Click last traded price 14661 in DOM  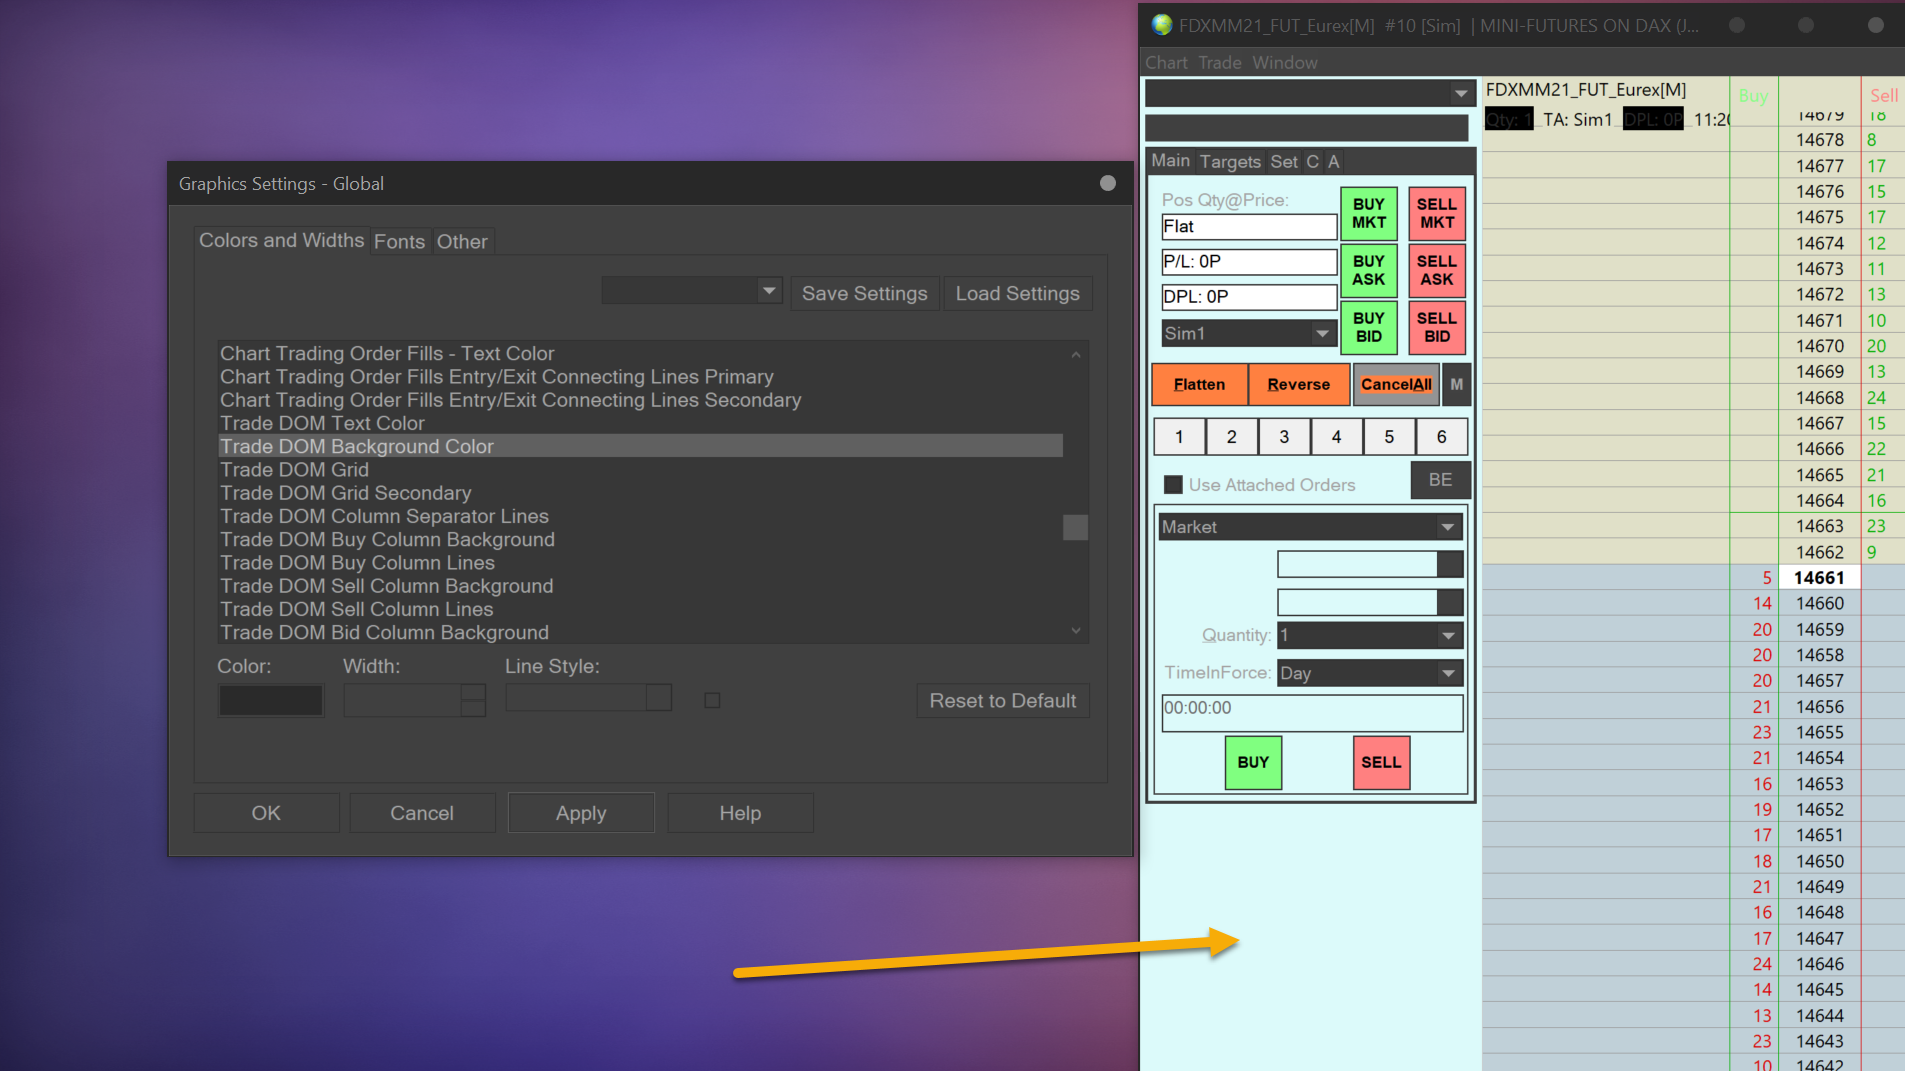tap(1819, 578)
